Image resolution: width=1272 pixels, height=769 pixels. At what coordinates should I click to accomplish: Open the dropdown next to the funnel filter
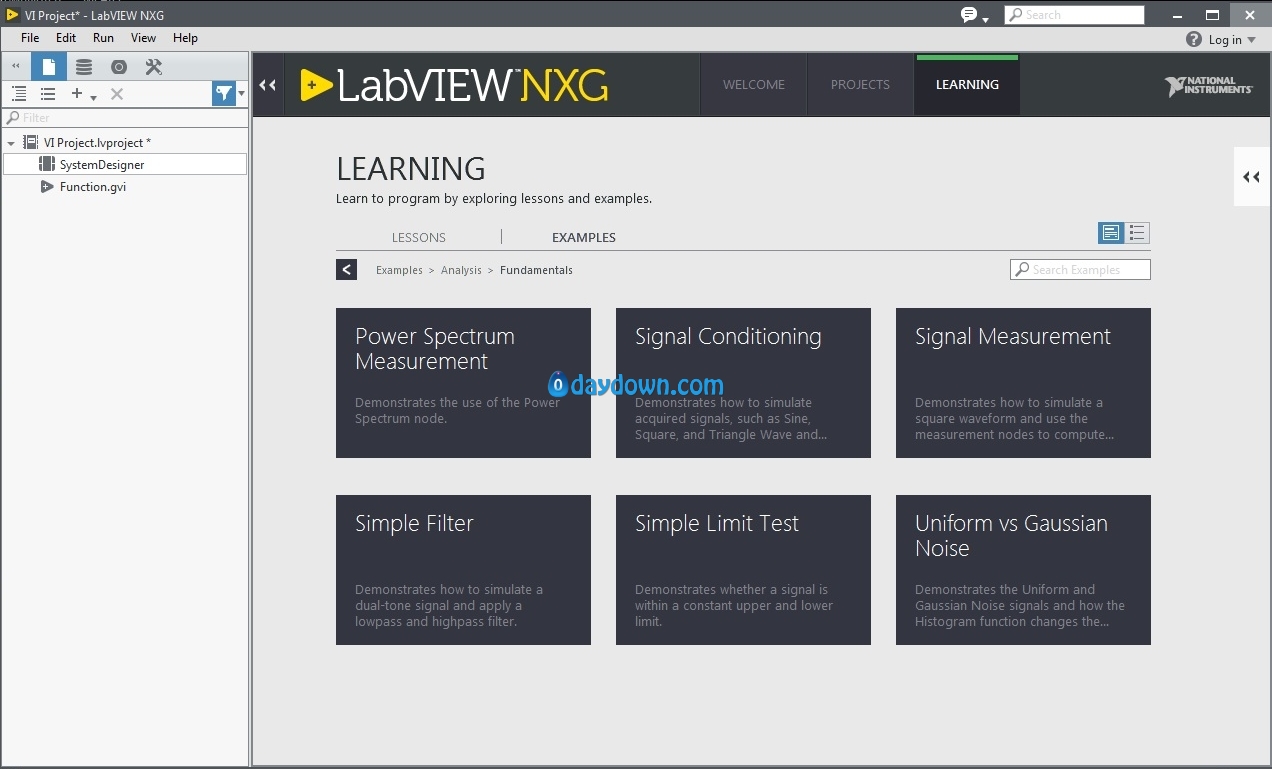click(241, 93)
